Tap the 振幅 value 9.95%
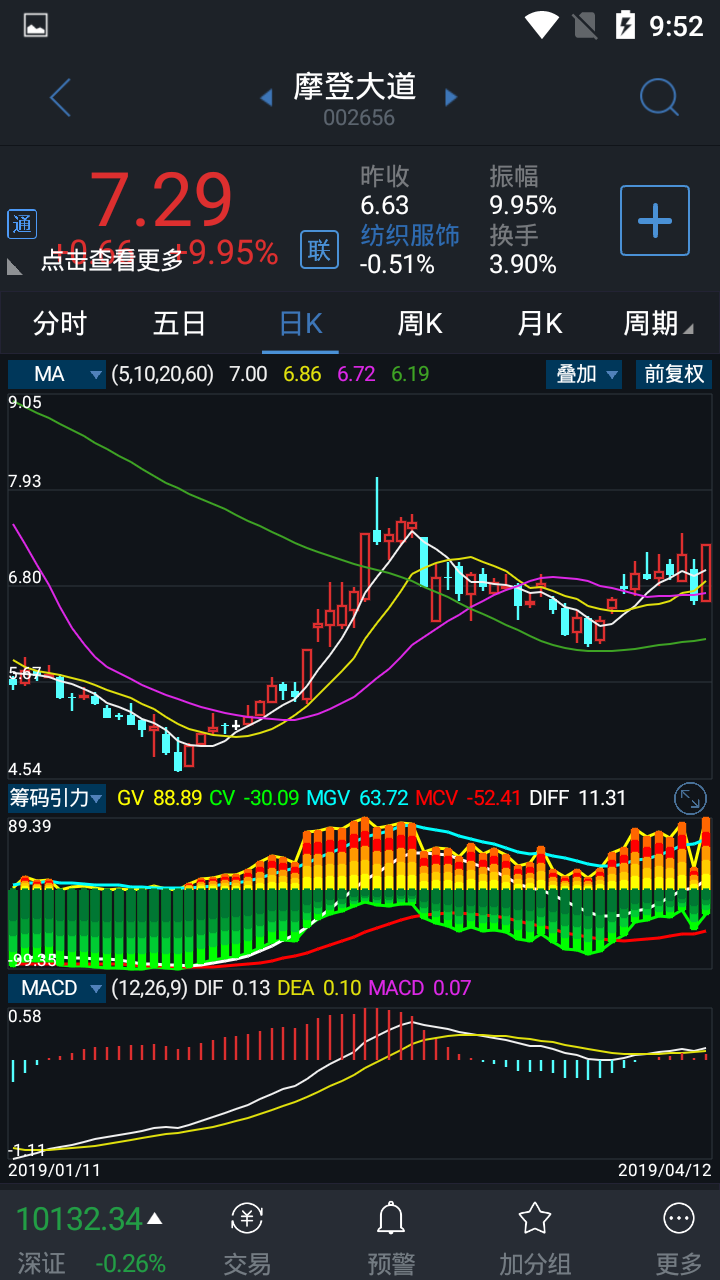 click(523, 206)
